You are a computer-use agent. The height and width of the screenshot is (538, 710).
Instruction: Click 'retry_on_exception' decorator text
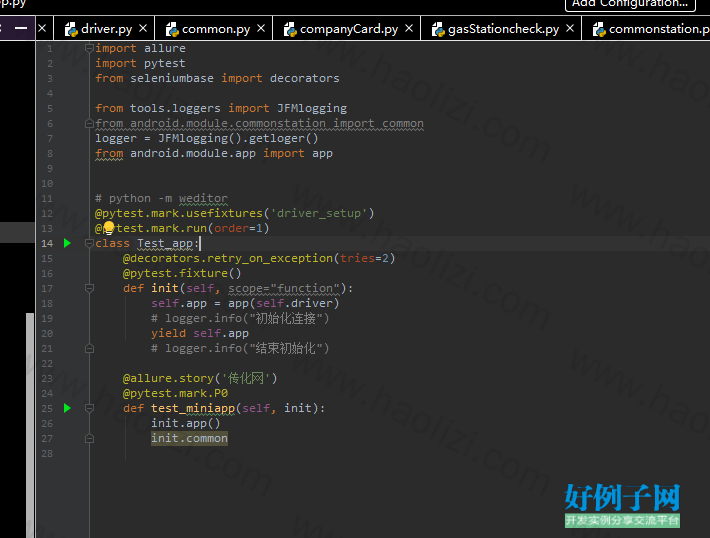pyautogui.click(x=270, y=258)
